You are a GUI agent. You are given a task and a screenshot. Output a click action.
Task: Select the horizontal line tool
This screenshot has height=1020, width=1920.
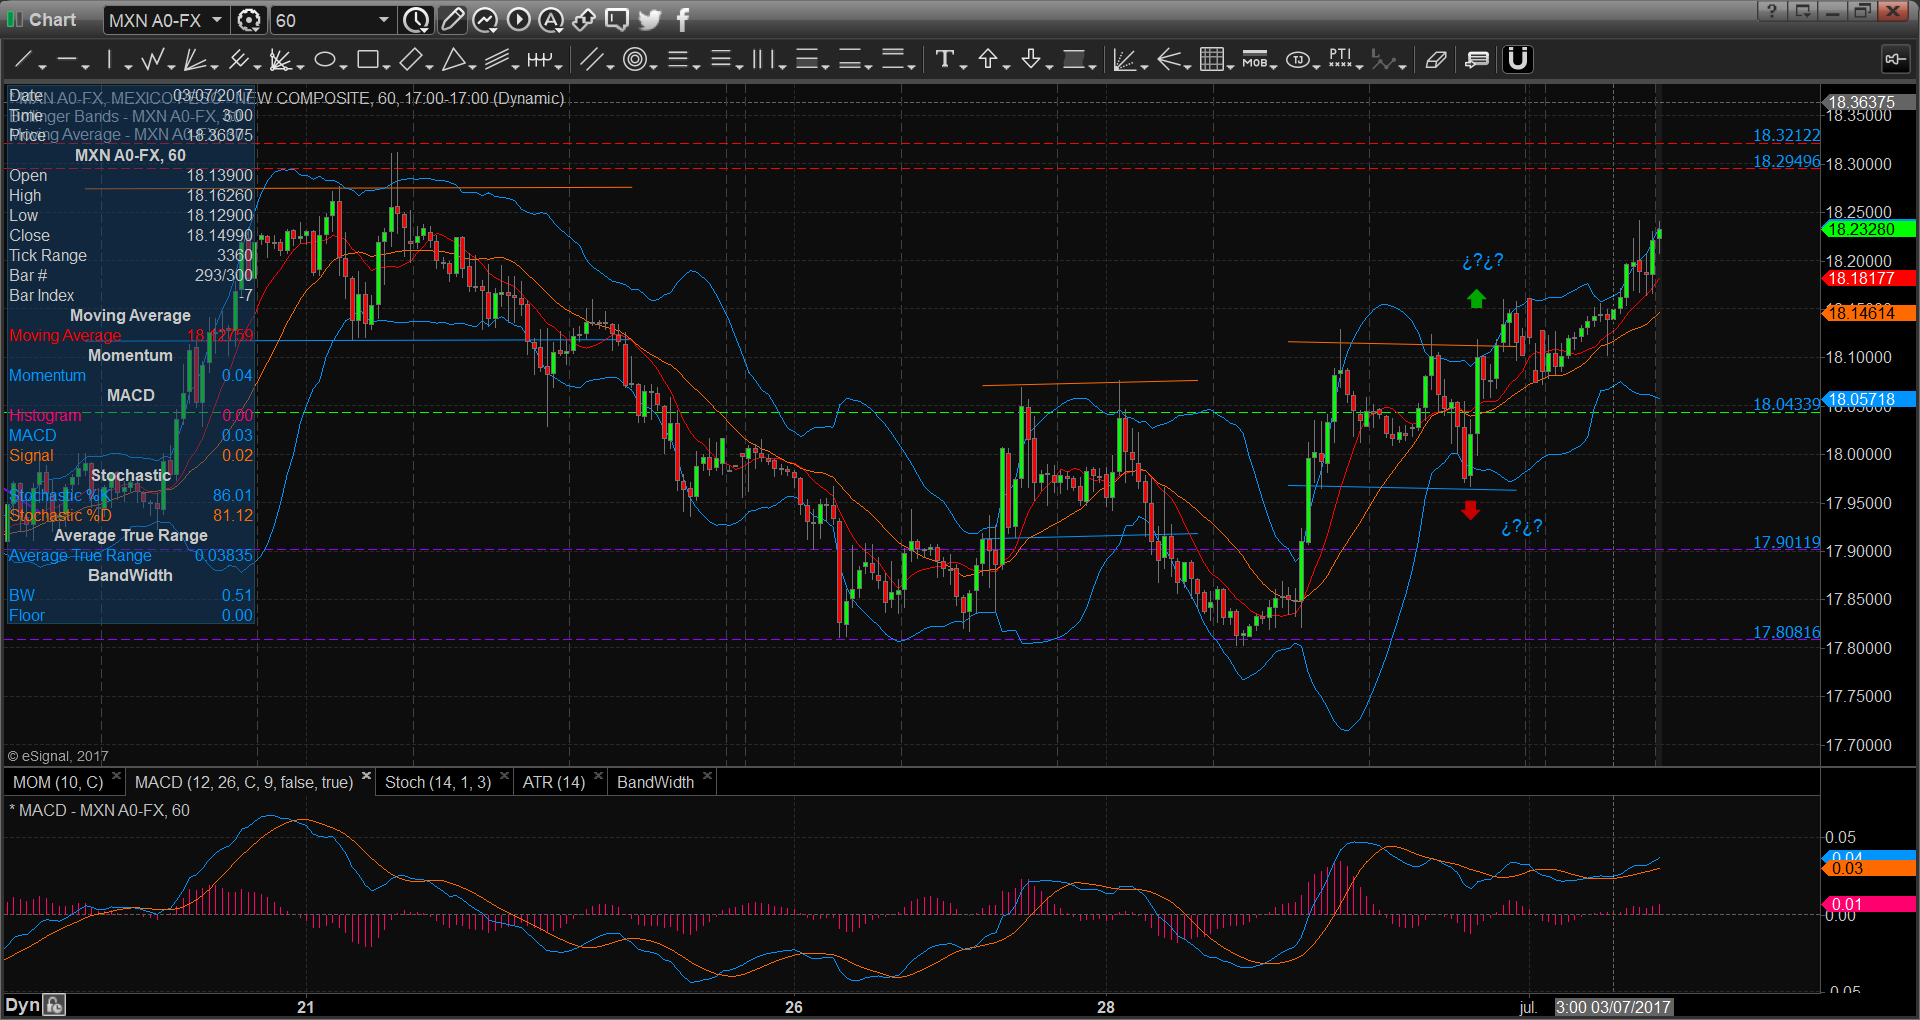[67, 60]
